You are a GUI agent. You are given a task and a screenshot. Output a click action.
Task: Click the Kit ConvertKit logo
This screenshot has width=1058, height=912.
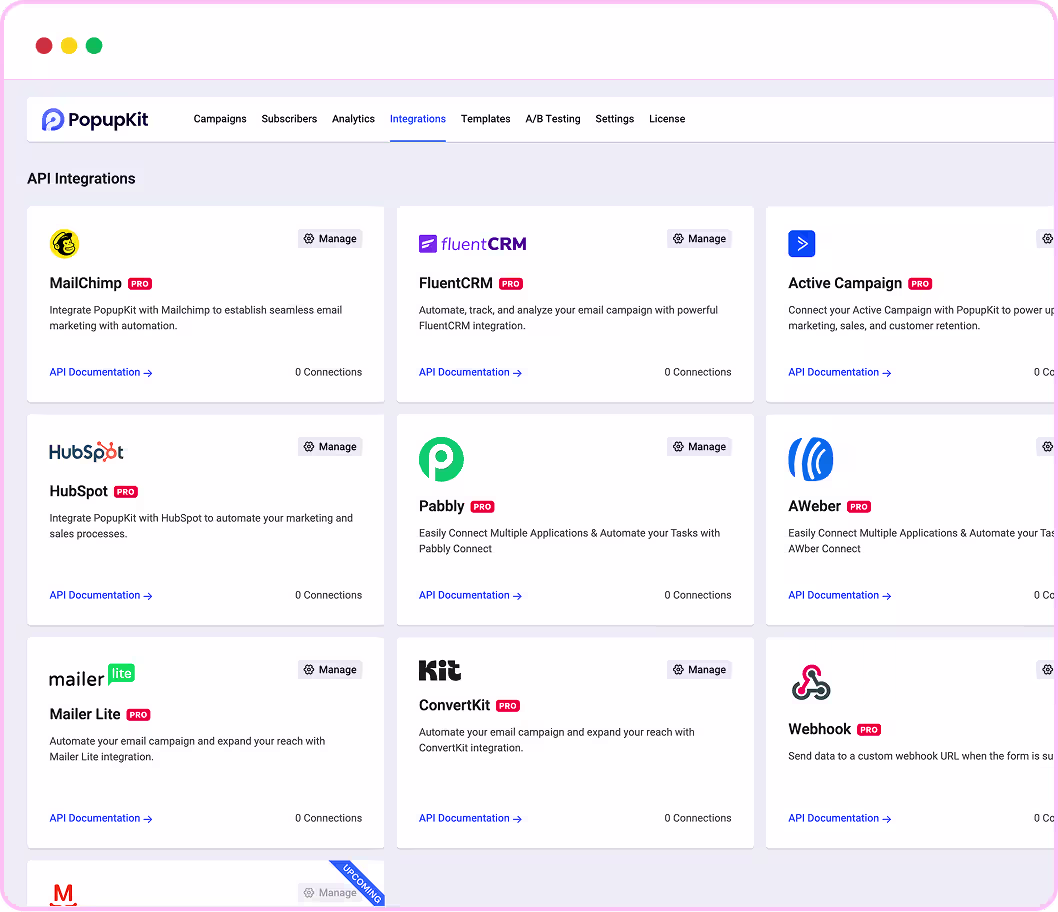(x=440, y=670)
